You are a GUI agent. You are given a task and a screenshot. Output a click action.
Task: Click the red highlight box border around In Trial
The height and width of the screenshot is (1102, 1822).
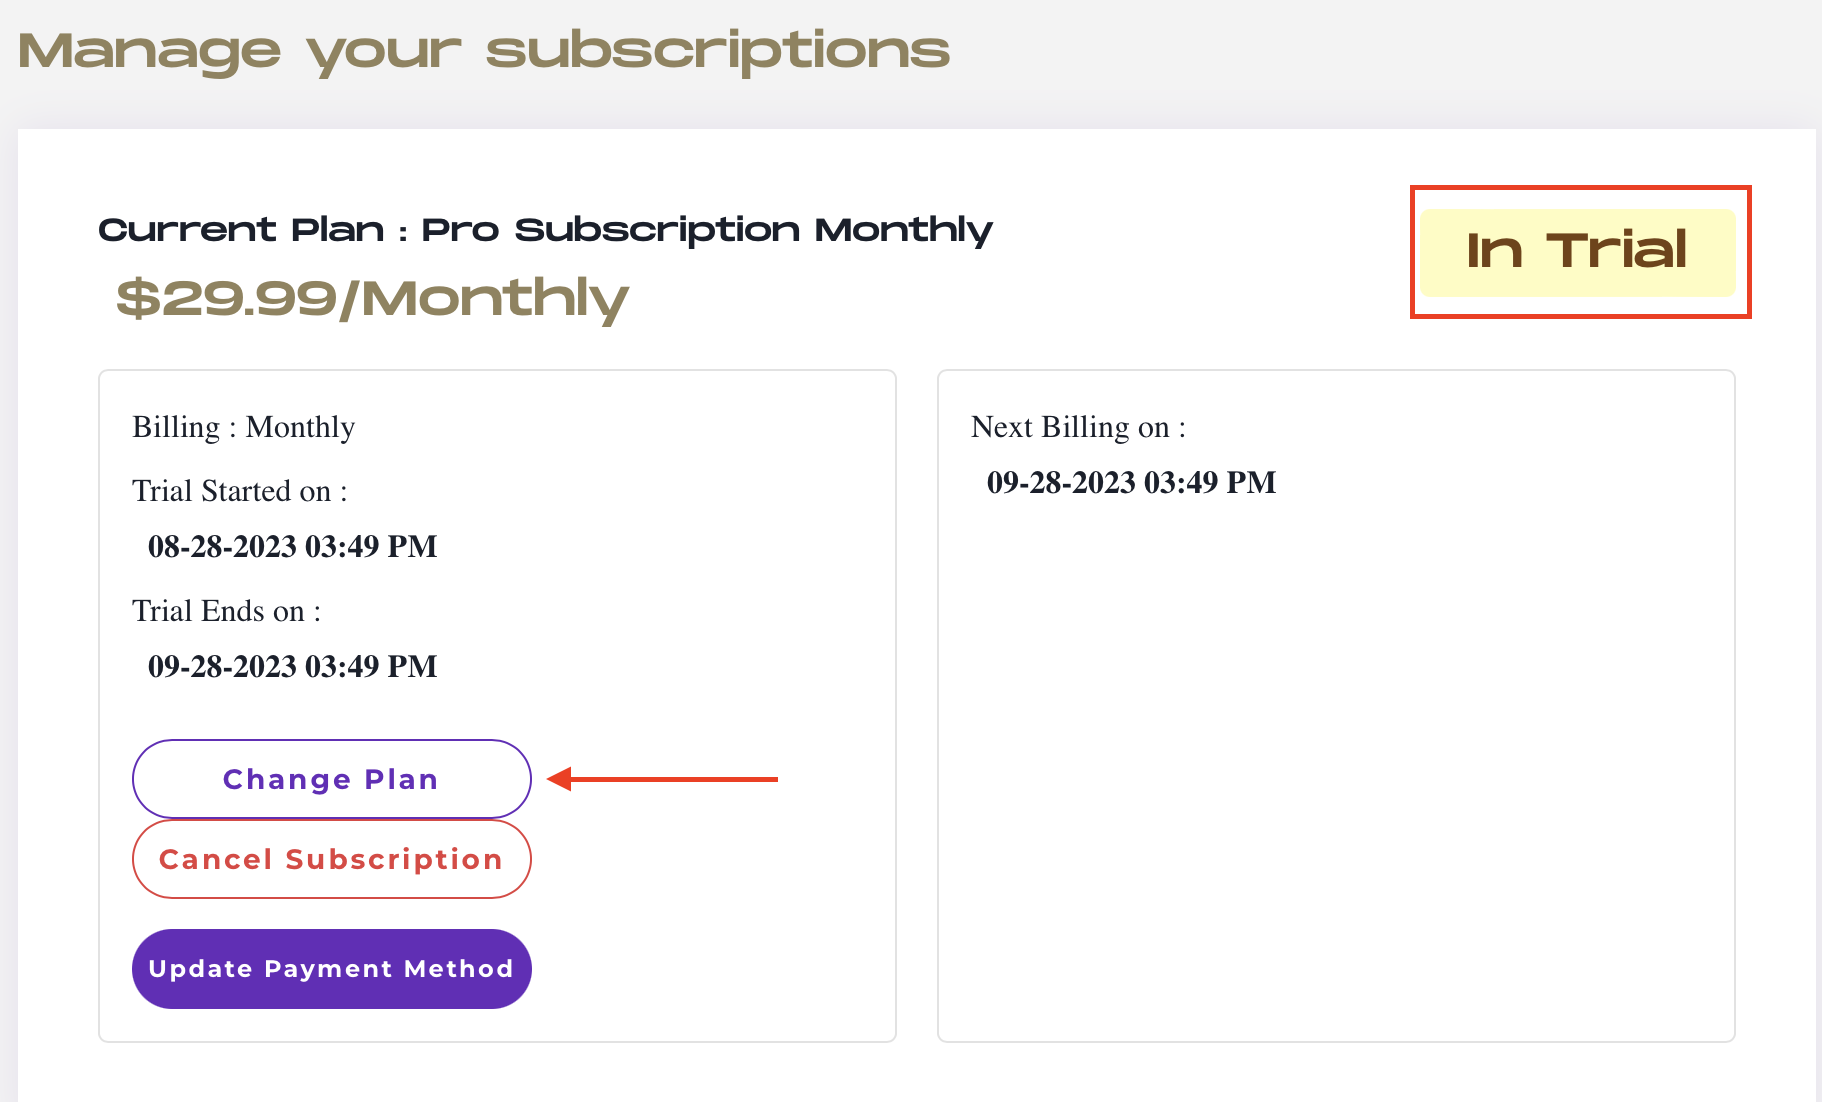[x=1581, y=188]
